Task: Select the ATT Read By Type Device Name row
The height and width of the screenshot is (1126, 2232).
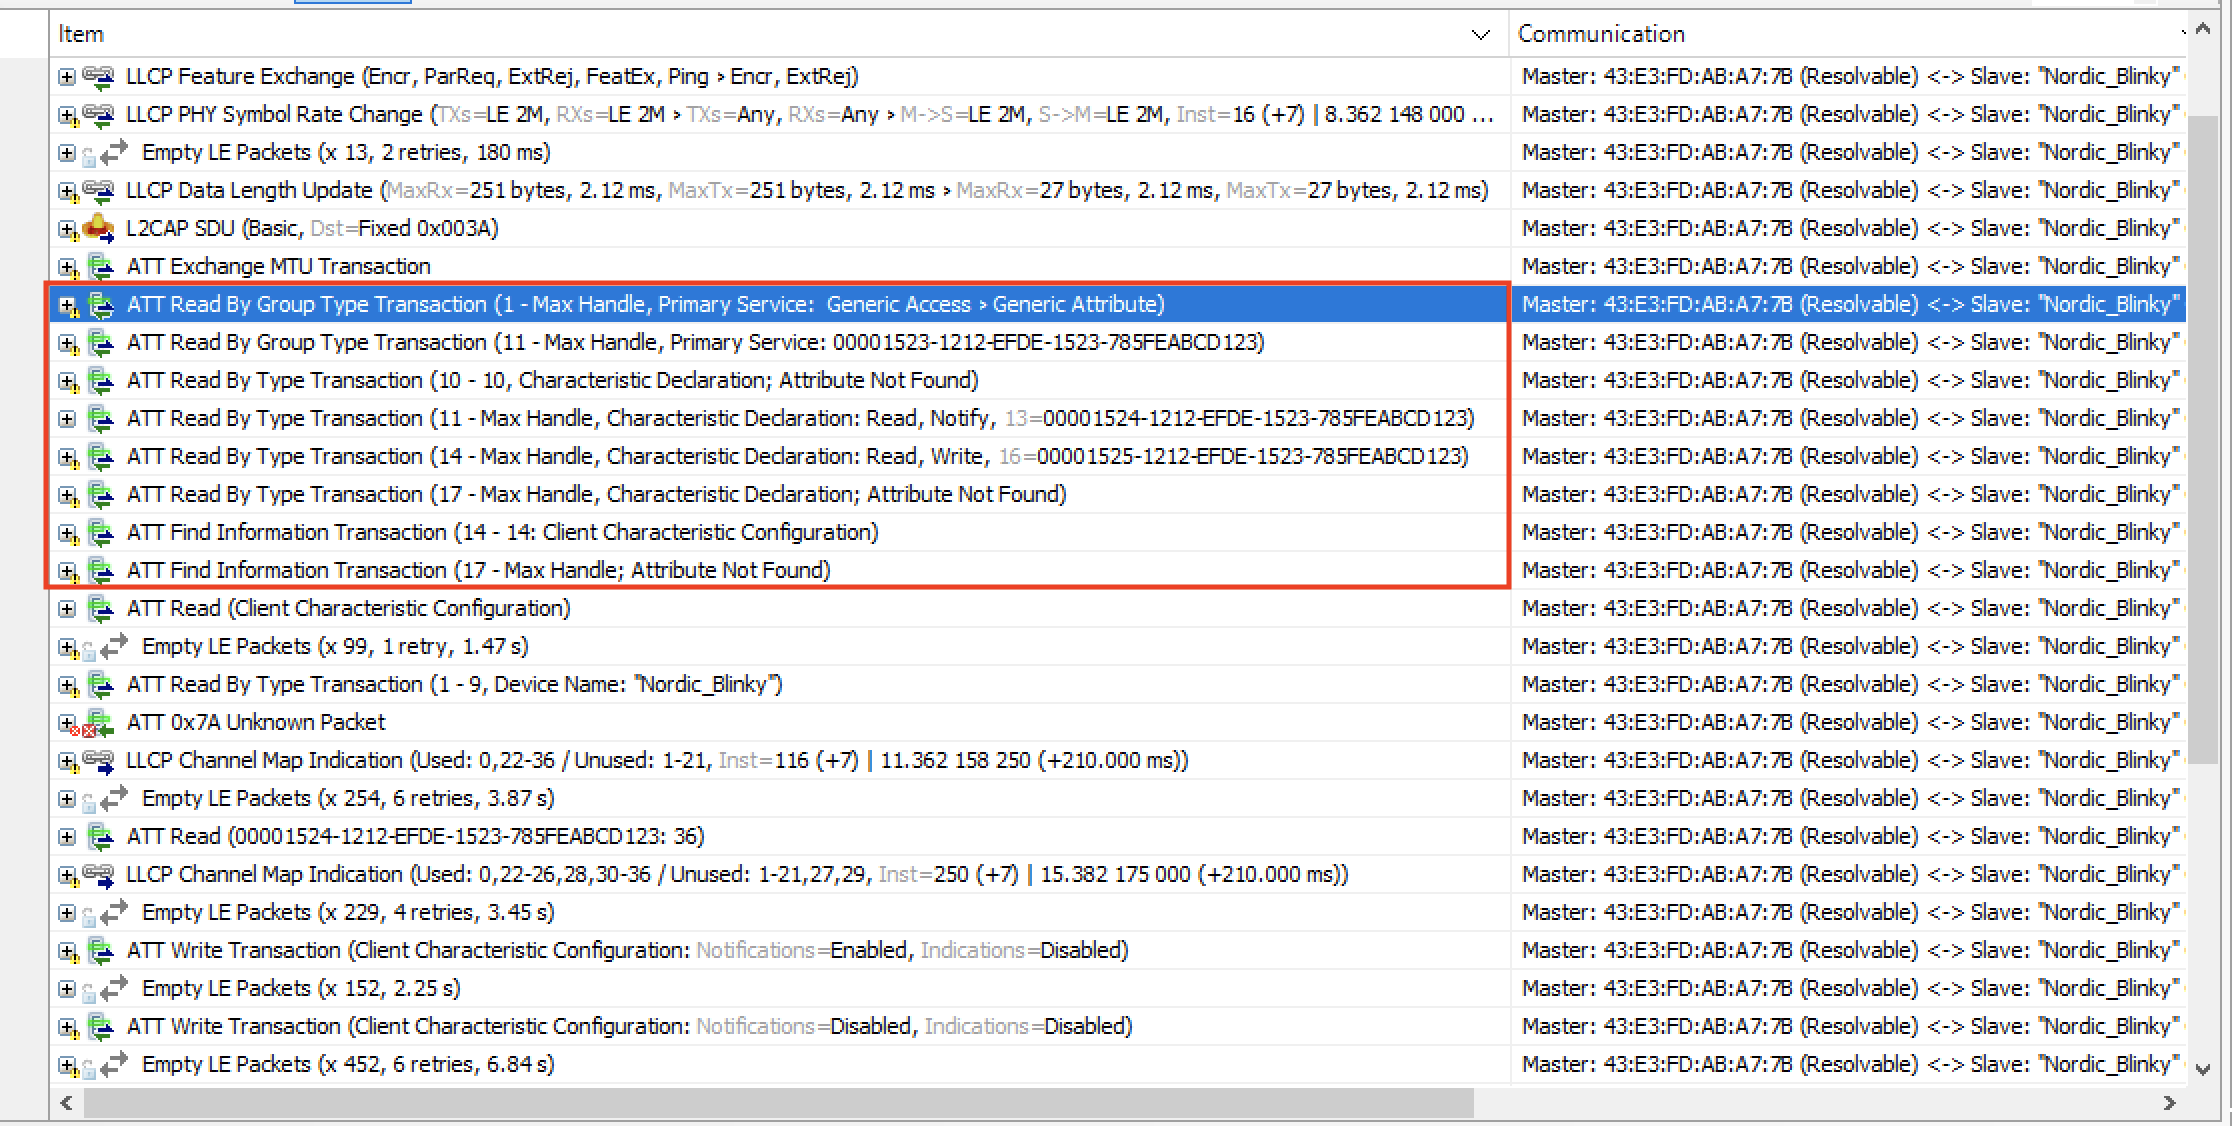Action: point(450,684)
